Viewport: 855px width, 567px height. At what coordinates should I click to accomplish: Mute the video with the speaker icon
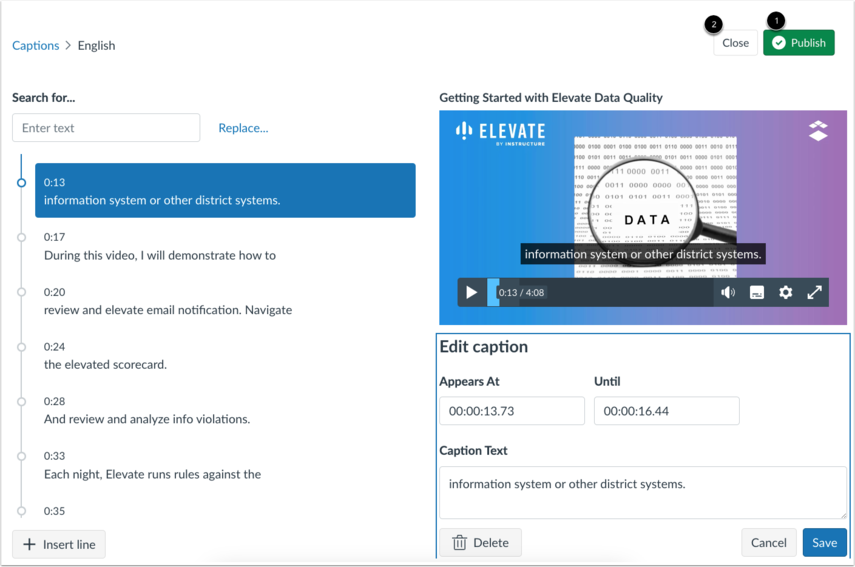pos(728,293)
